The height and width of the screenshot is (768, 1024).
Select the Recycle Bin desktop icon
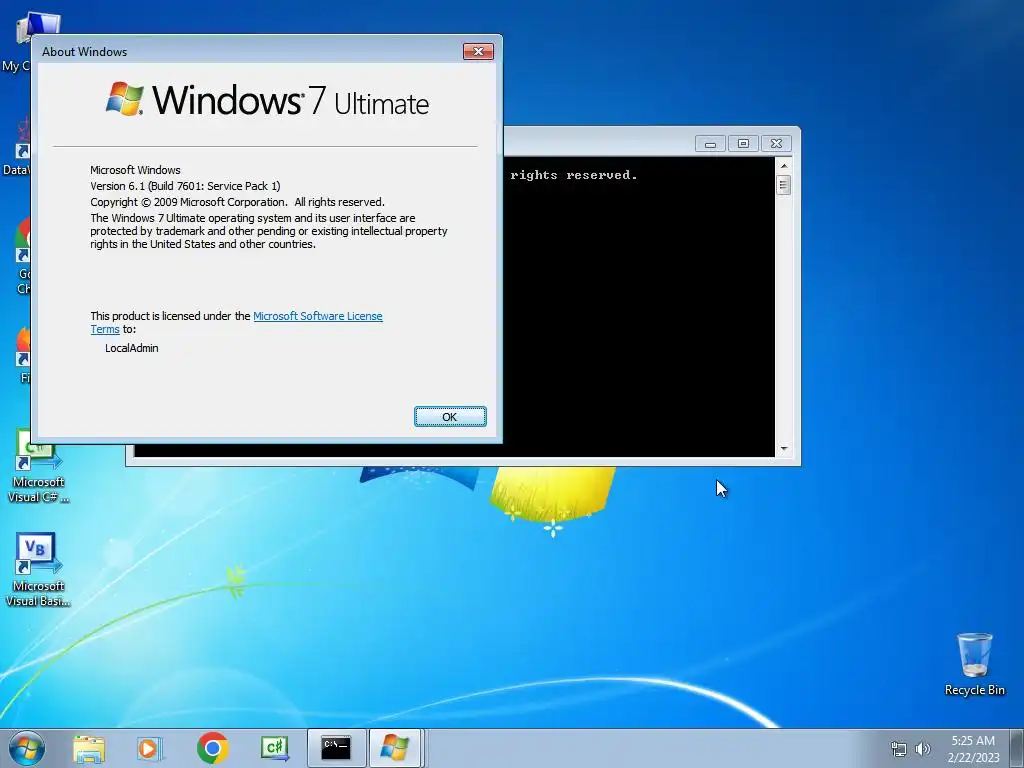(974, 664)
